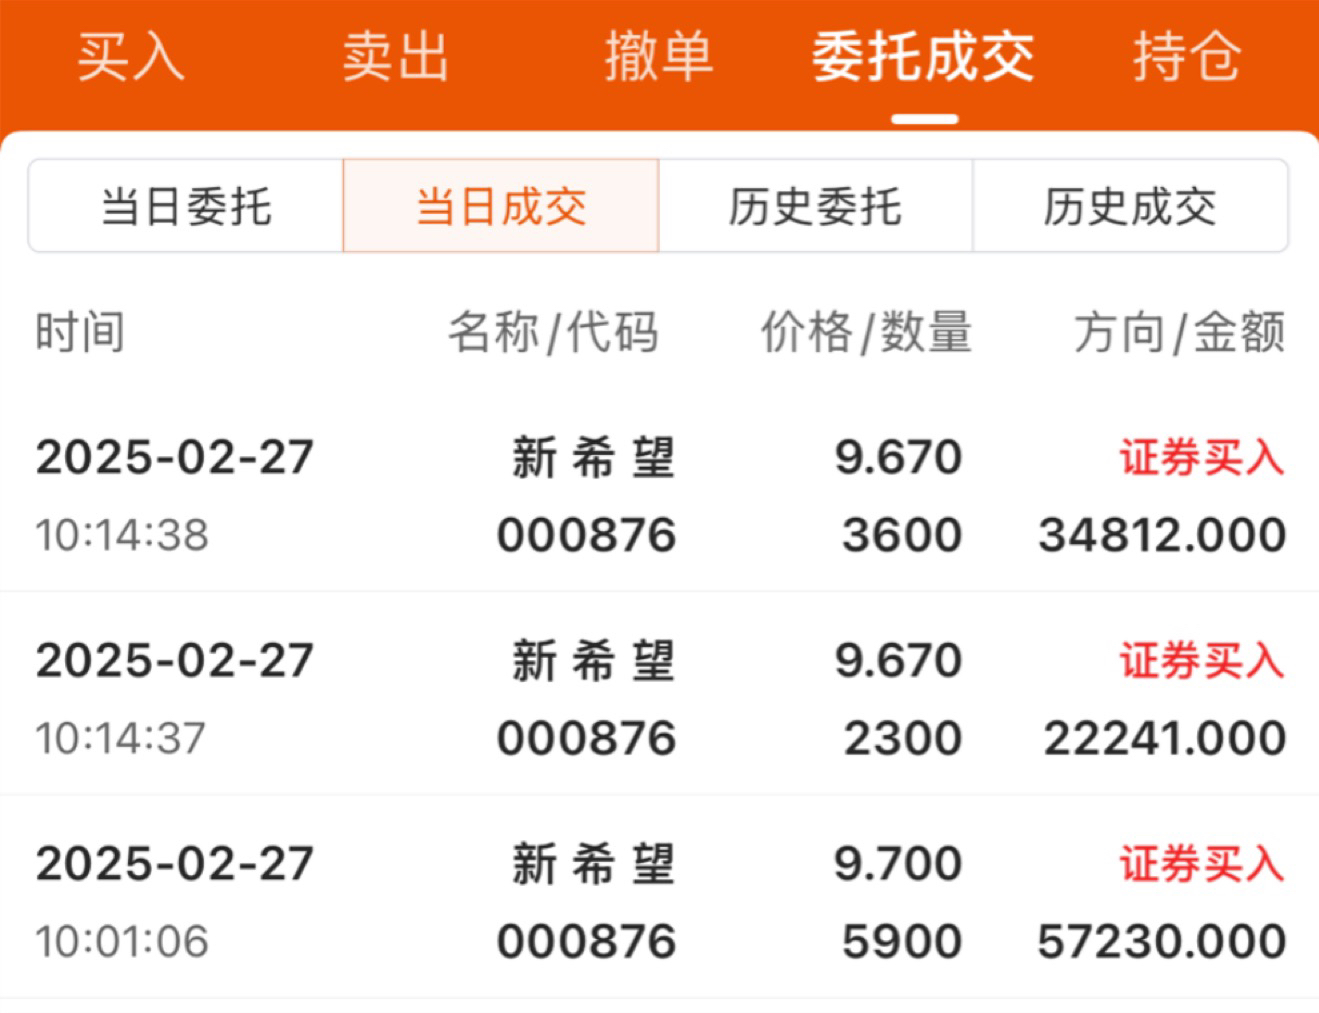Select amount 34812.000
Viewport: 1319px width, 1013px height.
(1162, 535)
